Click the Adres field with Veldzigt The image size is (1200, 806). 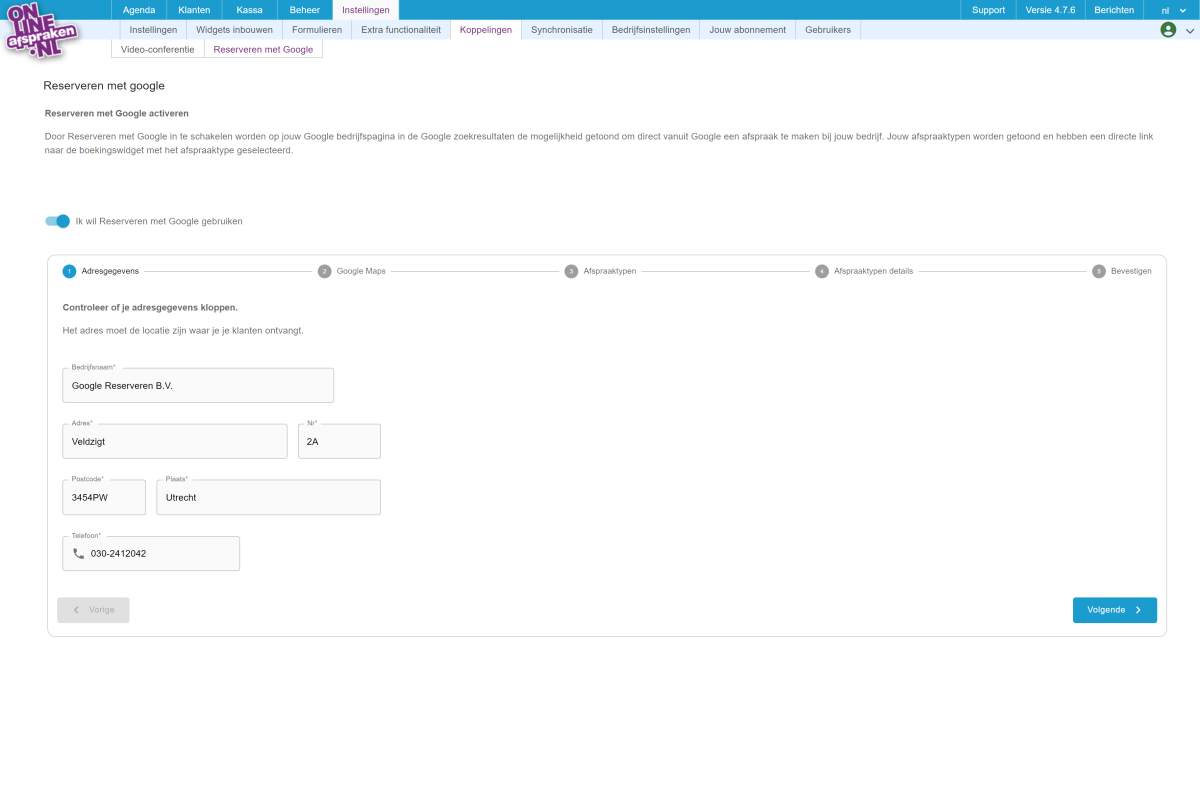[175, 441]
